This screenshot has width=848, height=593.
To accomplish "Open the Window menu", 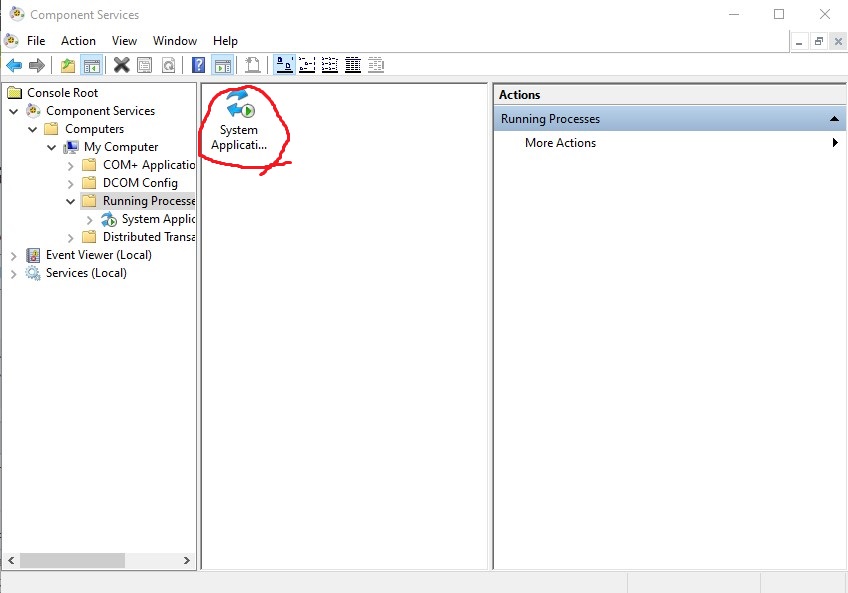I will tap(175, 41).
